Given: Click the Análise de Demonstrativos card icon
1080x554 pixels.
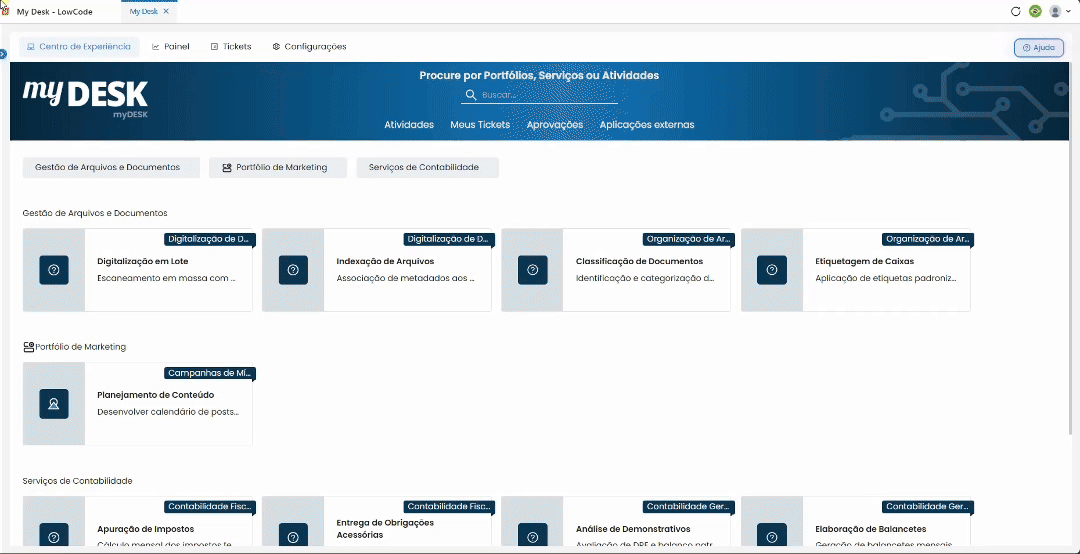Looking at the screenshot, I should (x=532, y=537).
